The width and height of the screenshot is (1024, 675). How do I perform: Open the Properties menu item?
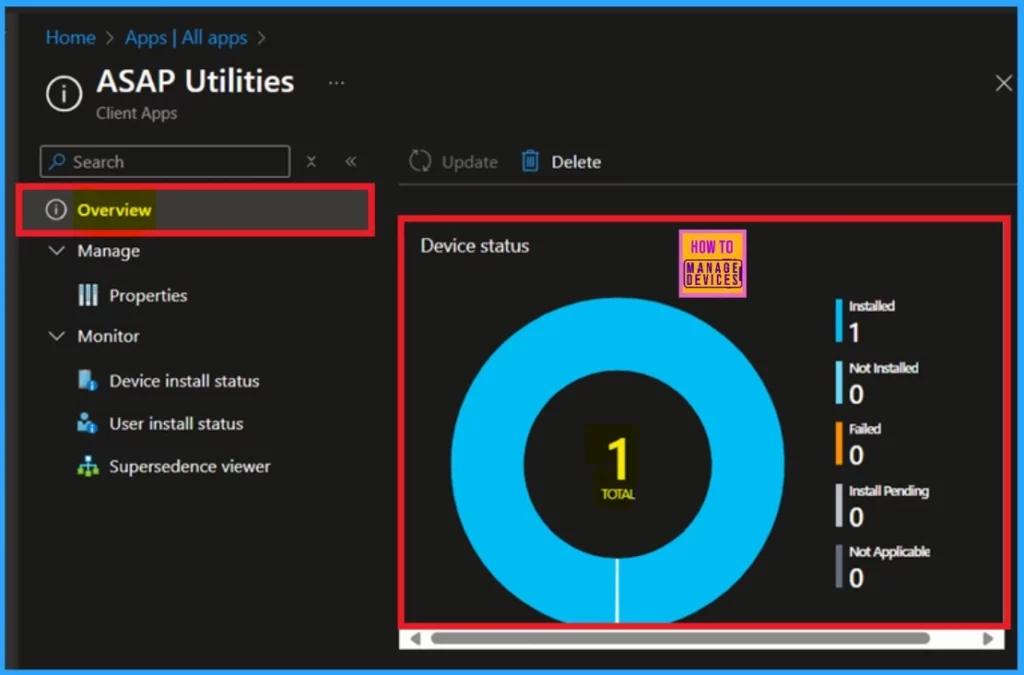(148, 296)
